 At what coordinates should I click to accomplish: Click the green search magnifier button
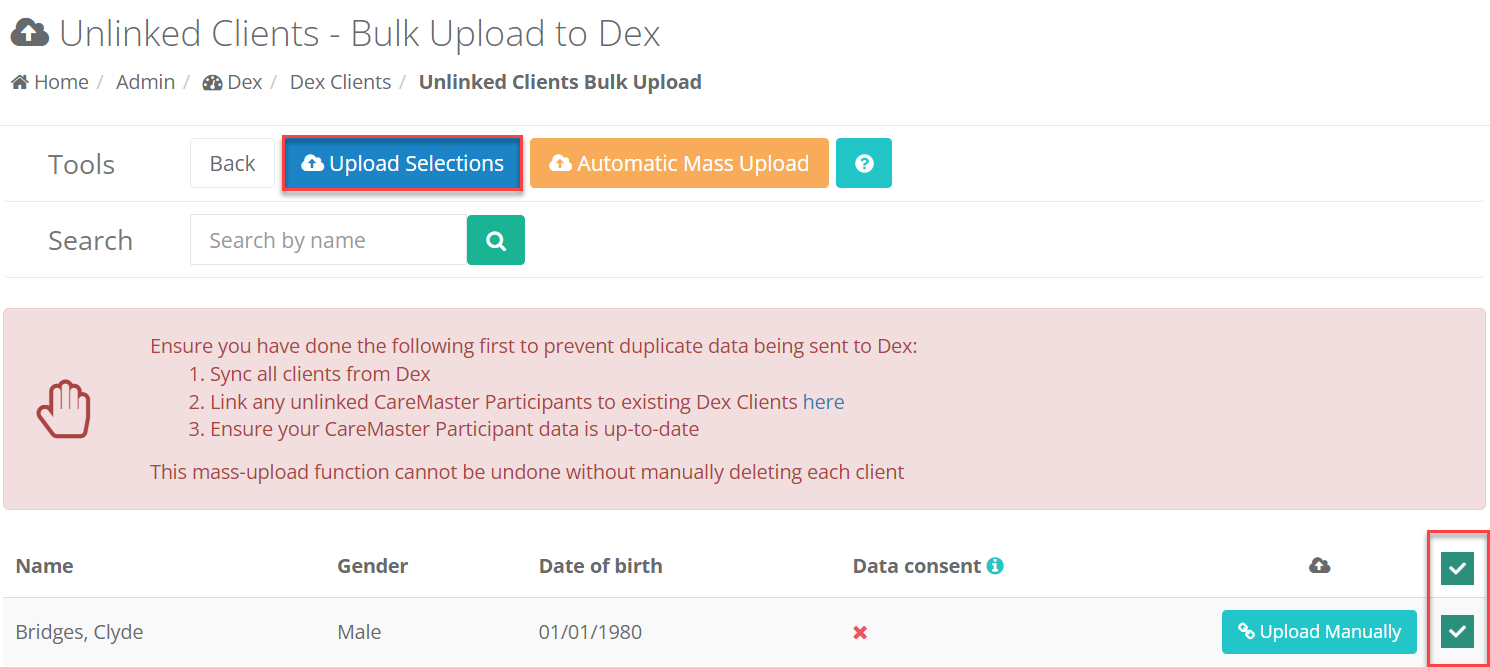click(x=496, y=240)
